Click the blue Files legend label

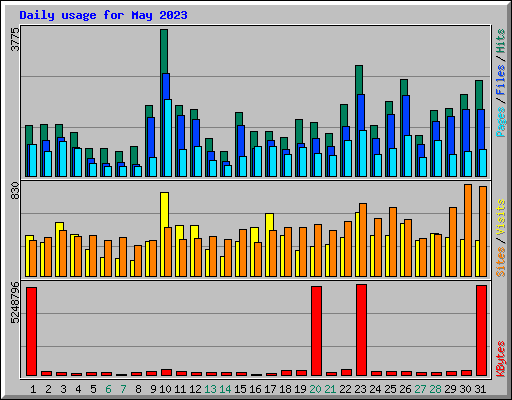coord(501,79)
